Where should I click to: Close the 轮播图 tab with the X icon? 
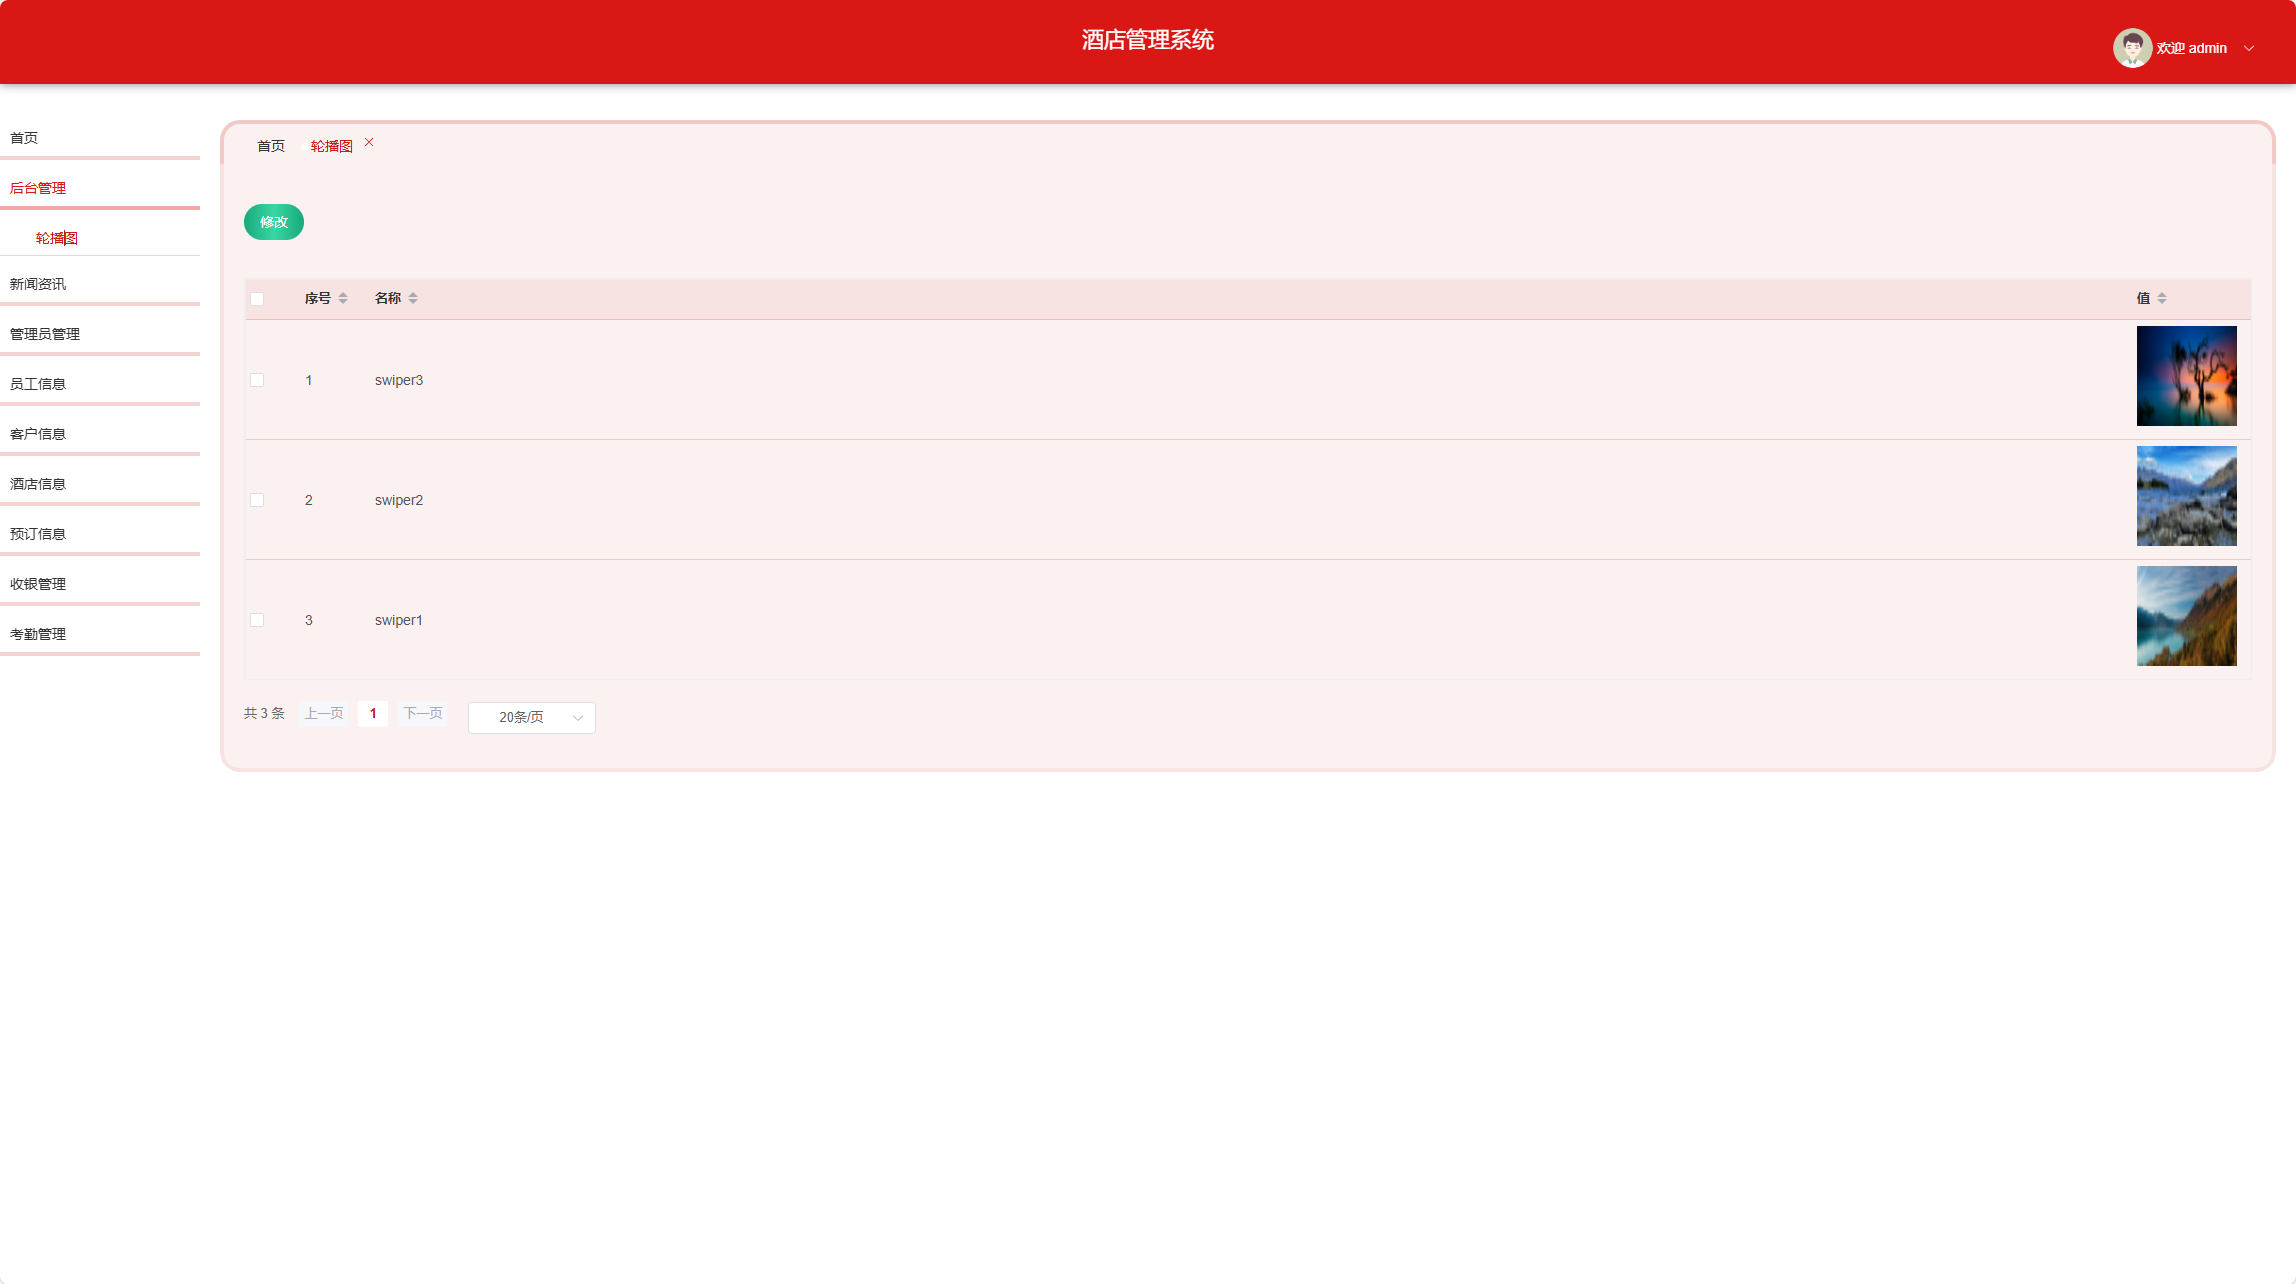point(369,143)
